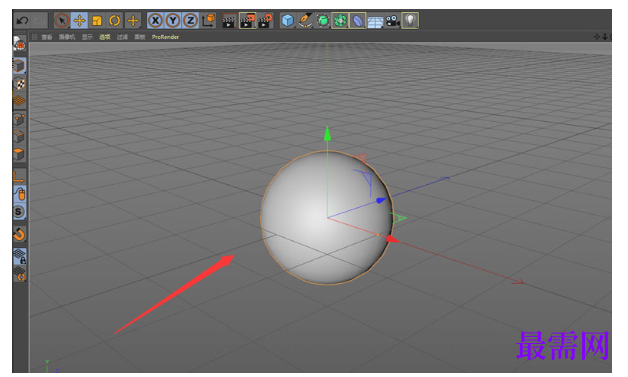Open the ProRender viewport menu

point(165,37)
